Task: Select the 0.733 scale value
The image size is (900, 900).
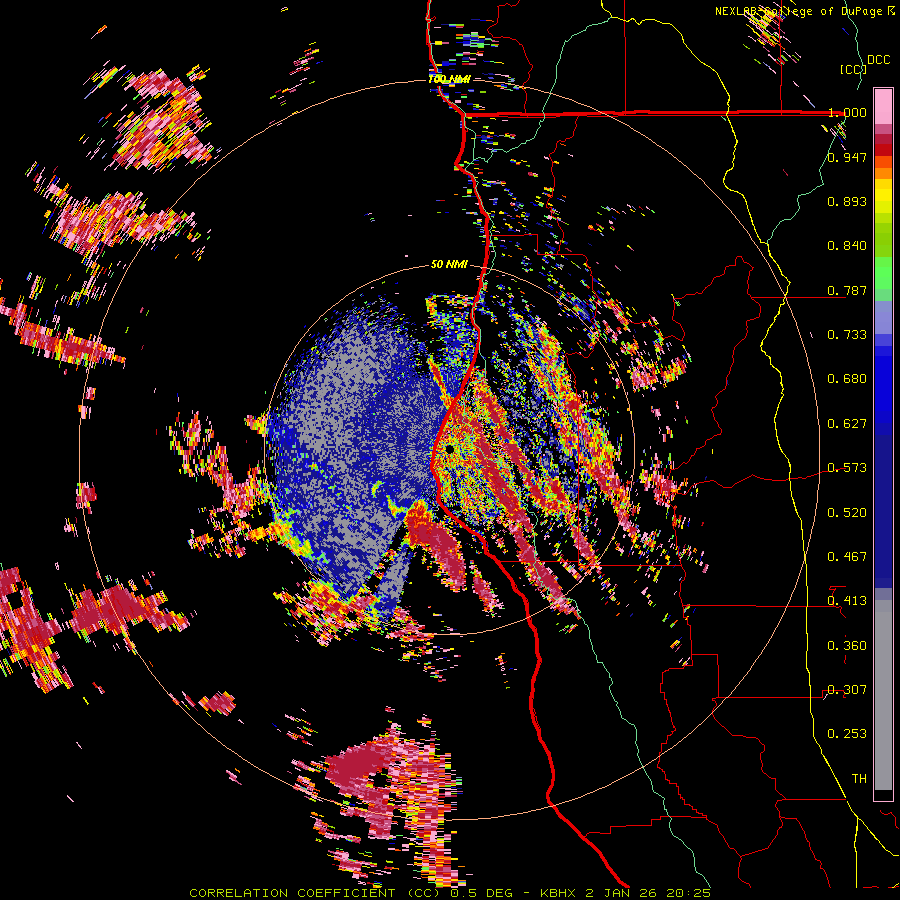Action: (847, 335)
